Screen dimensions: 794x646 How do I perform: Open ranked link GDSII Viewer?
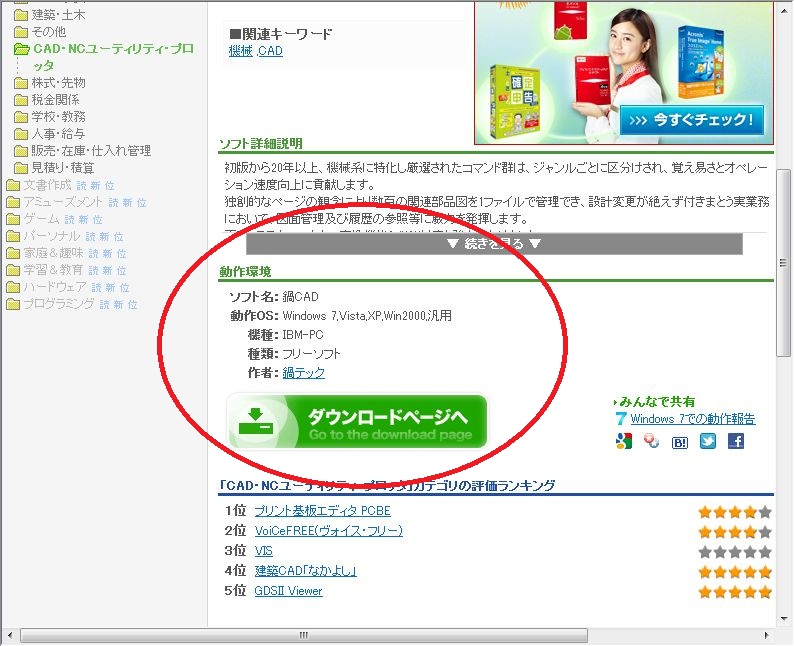[x=288, y=591]
